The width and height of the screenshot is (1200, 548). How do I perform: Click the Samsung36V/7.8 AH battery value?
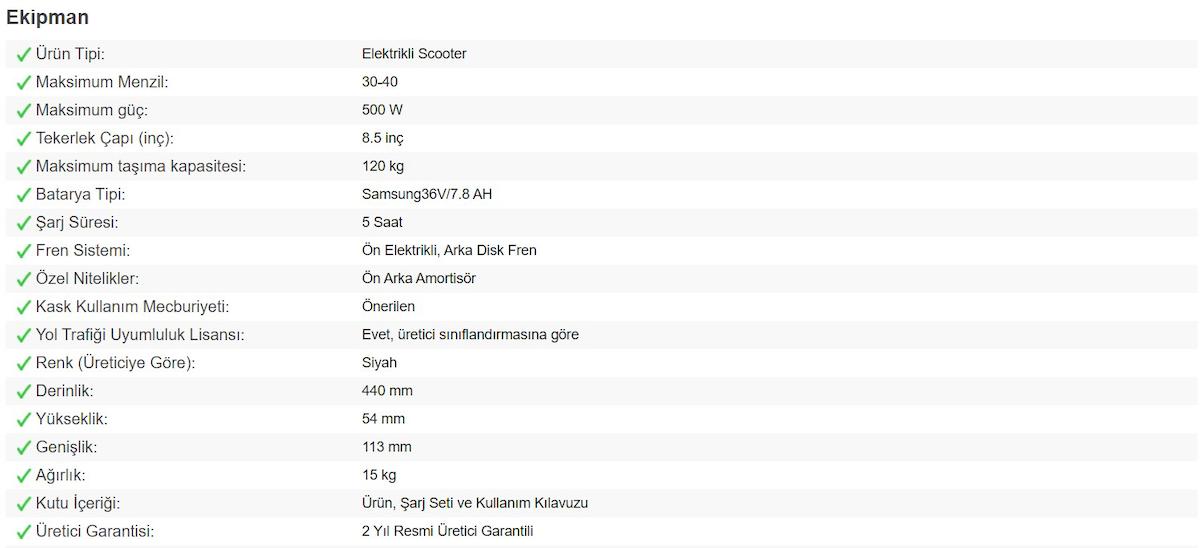pyautogui.click(x=427, y=194)
